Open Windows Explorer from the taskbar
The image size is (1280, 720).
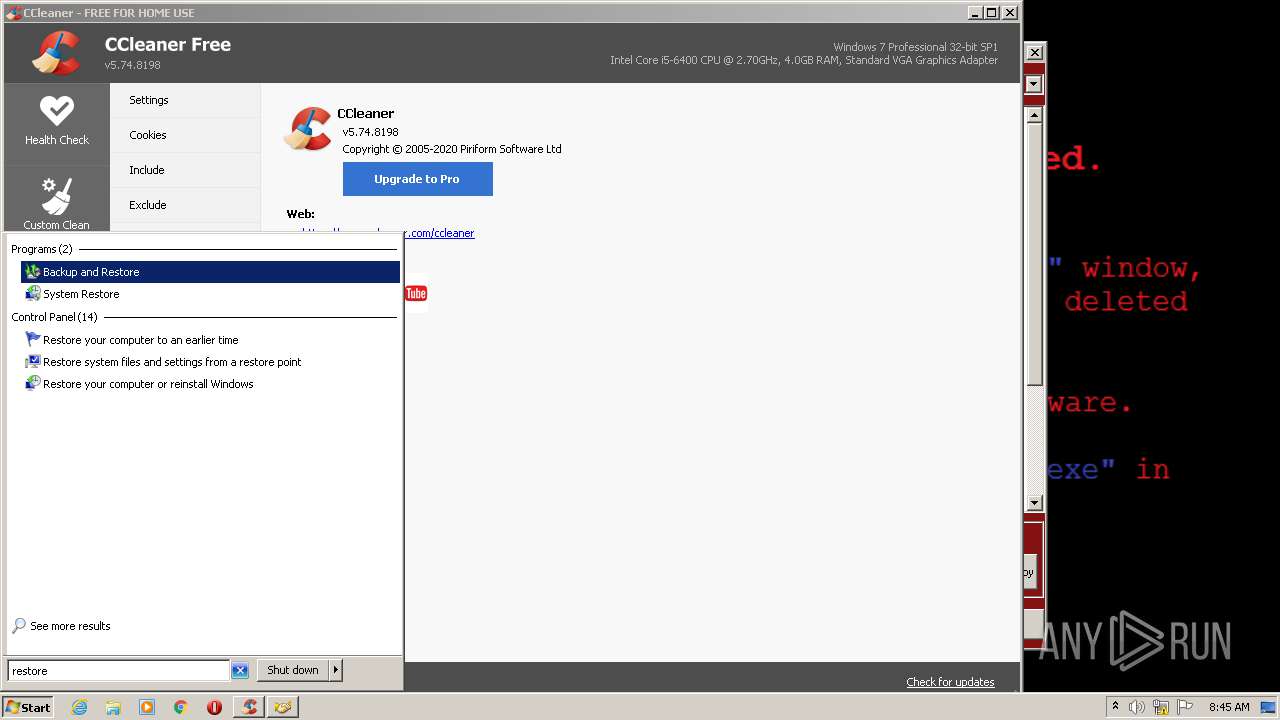click(x=113, y=707)
